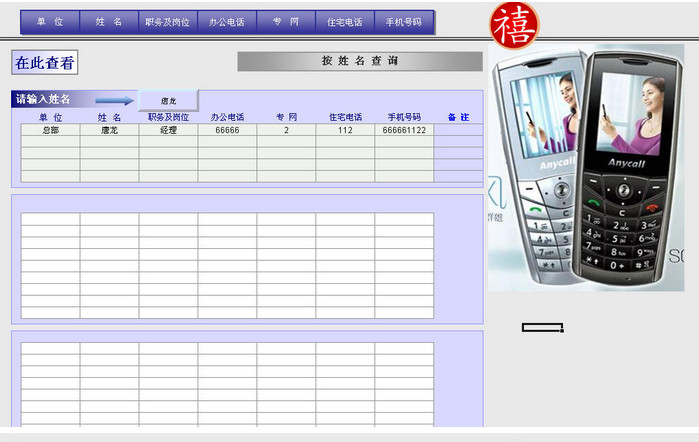Select the 66666 office phone cell

(x=227, y=130)
